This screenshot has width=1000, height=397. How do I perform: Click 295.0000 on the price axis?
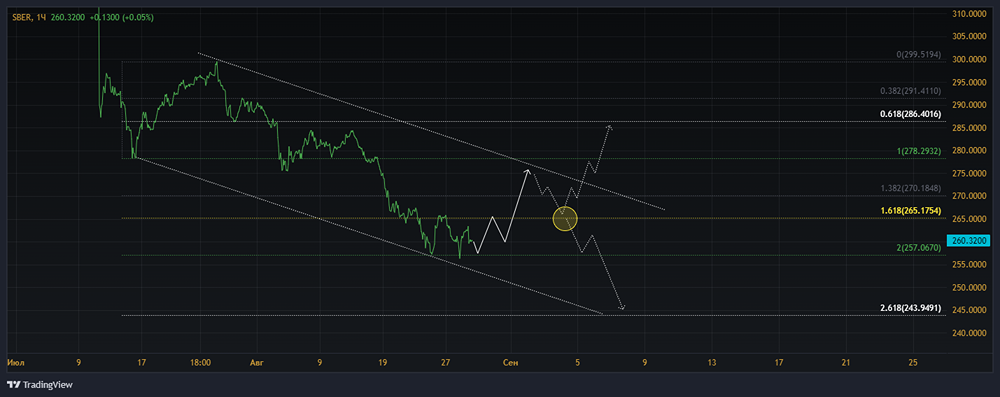tap(969, 82)
